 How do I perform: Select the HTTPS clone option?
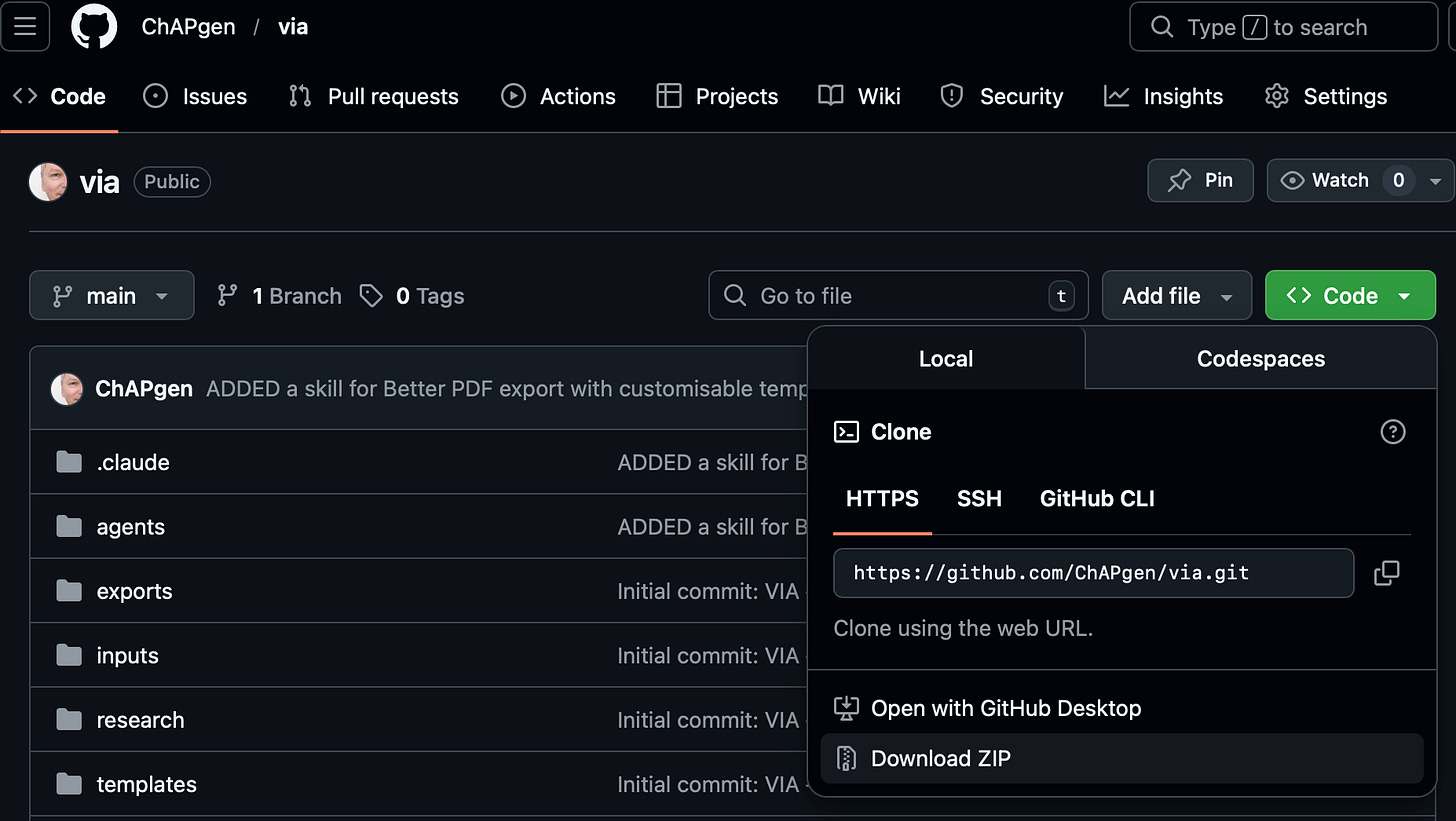pyautogui.click(x=882, y=498)
